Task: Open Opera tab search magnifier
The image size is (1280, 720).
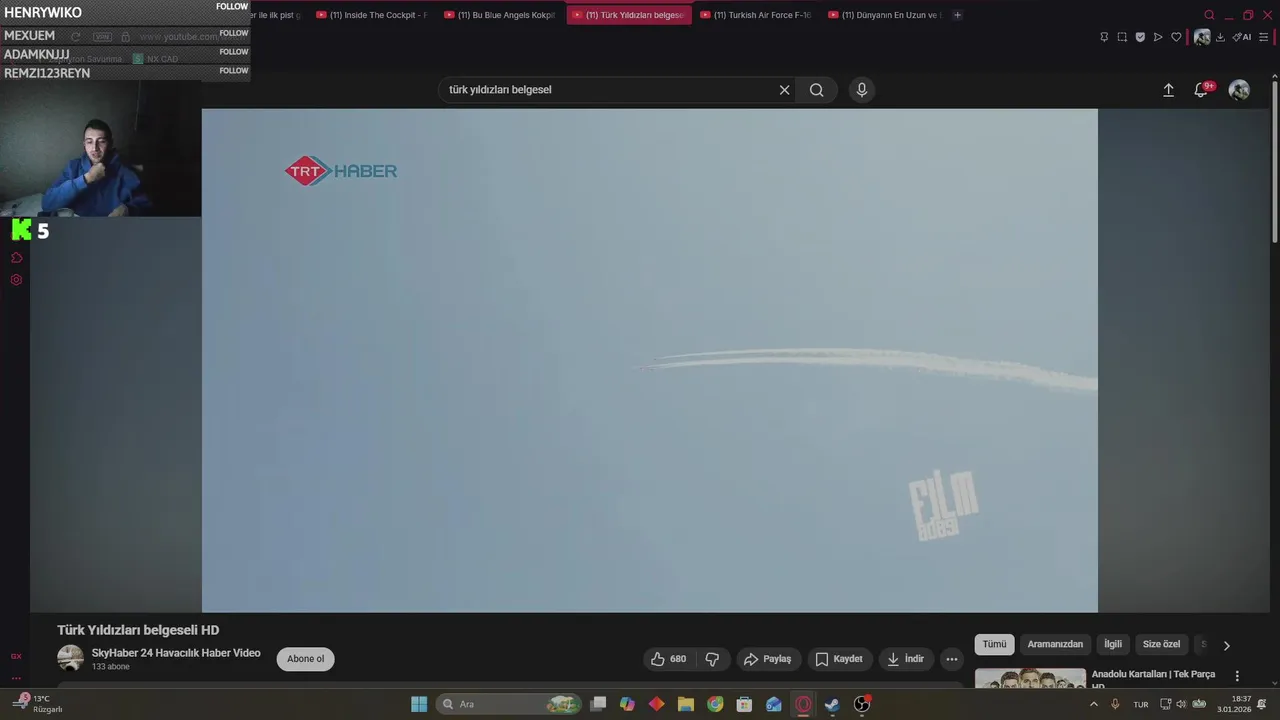Action: (1209, 15)
